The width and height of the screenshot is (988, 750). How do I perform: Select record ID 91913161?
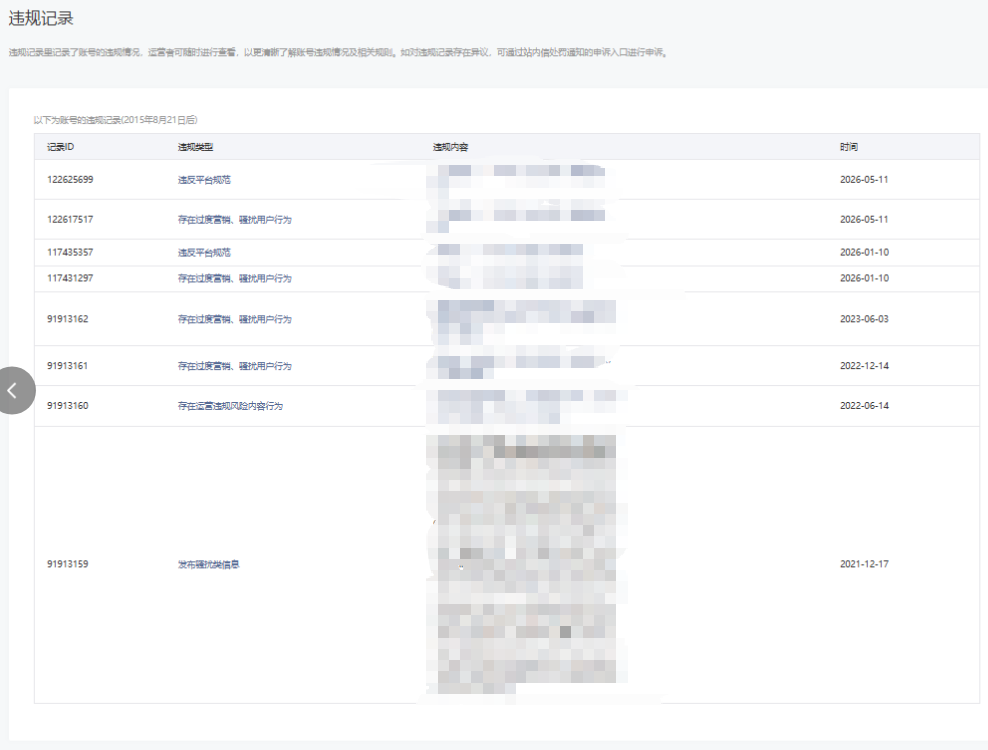(67, 366)
